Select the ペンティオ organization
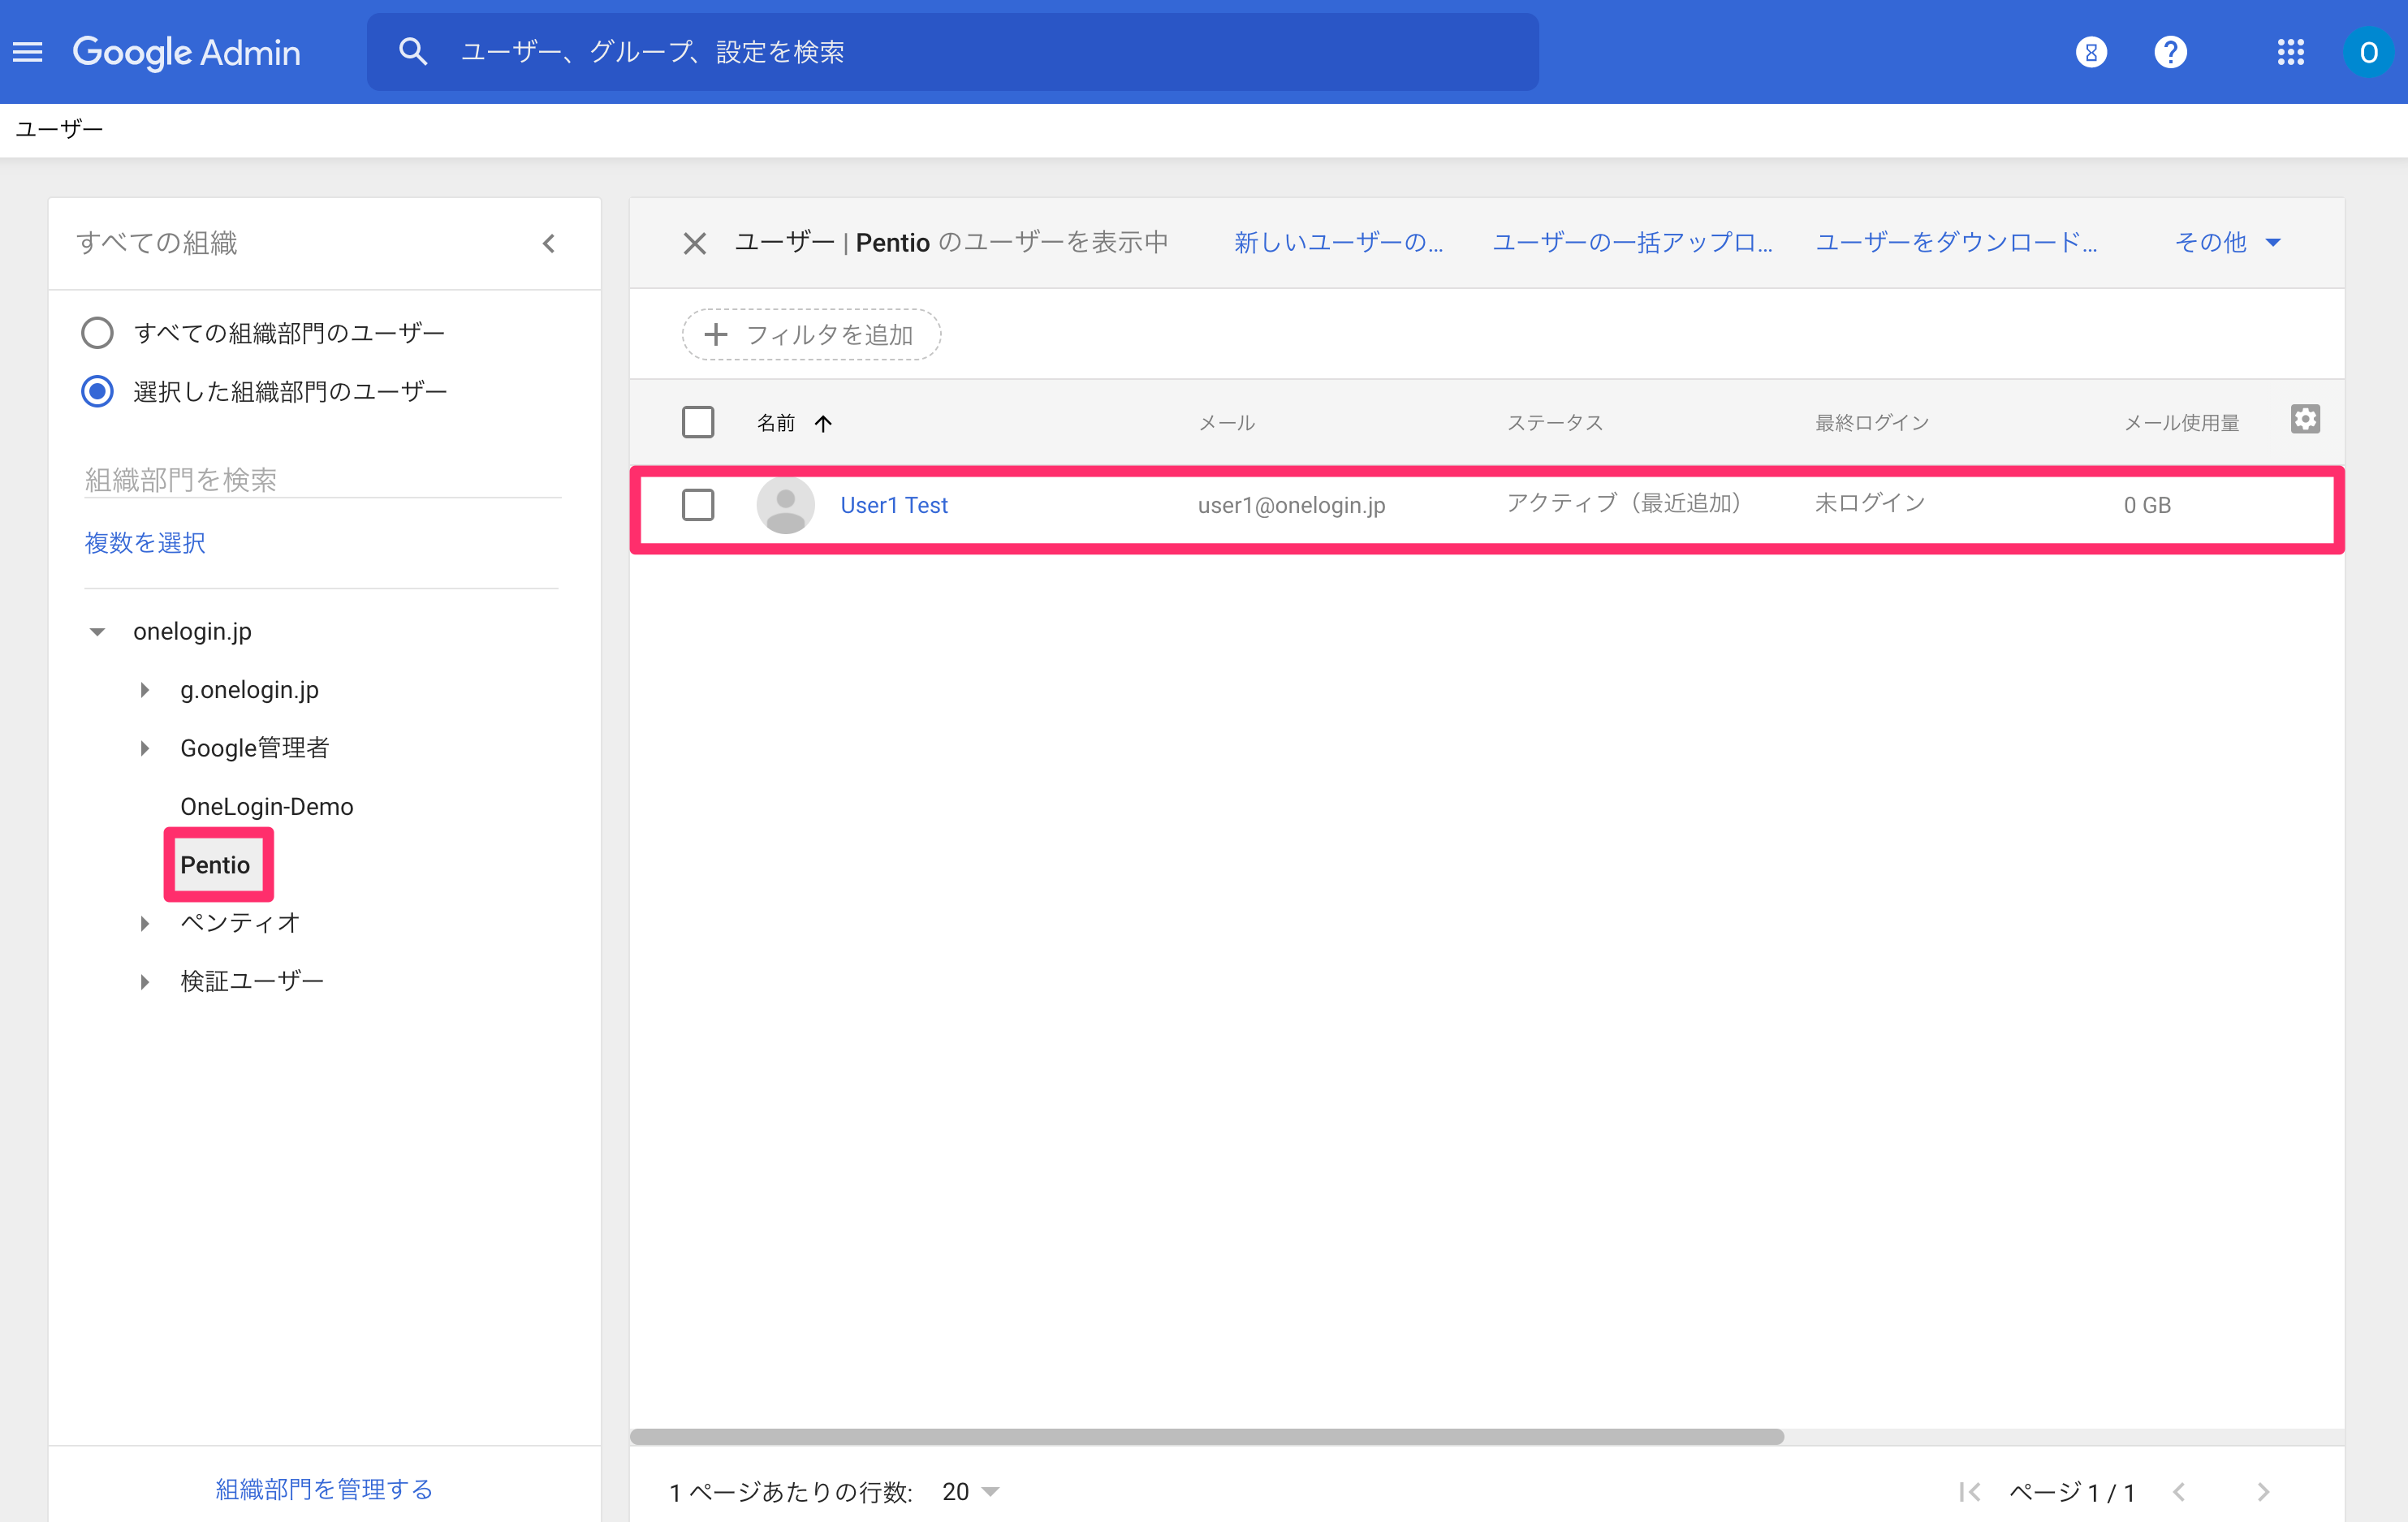 240,923
